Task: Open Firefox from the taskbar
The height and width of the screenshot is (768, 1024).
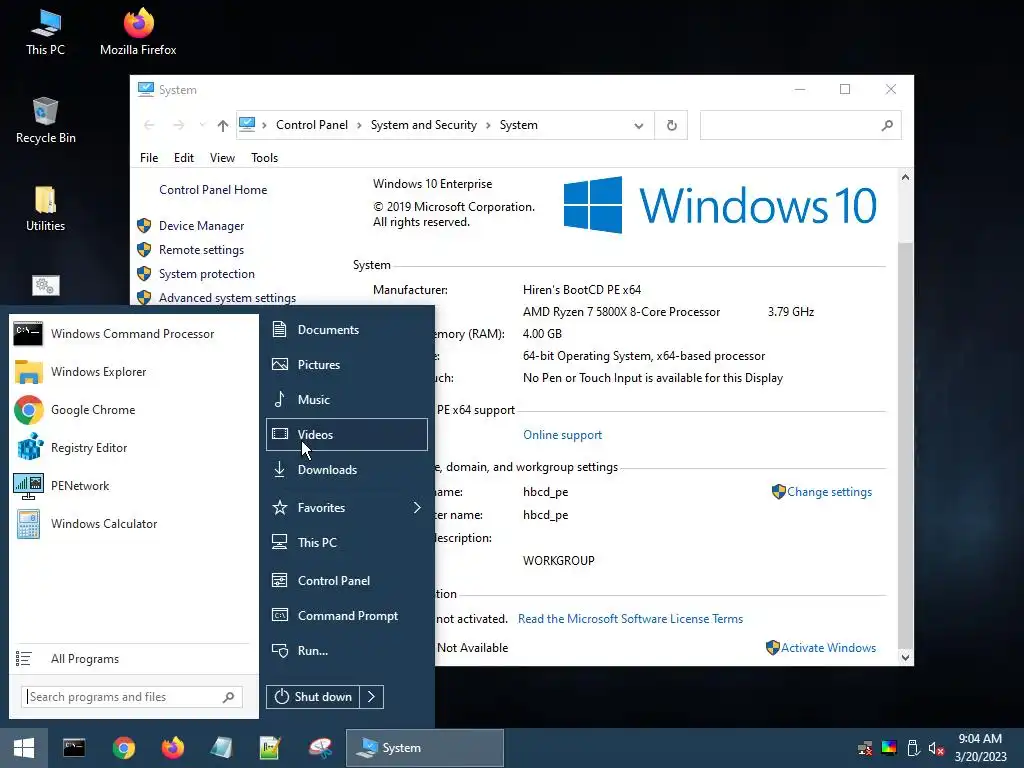Action: point(173,748)
